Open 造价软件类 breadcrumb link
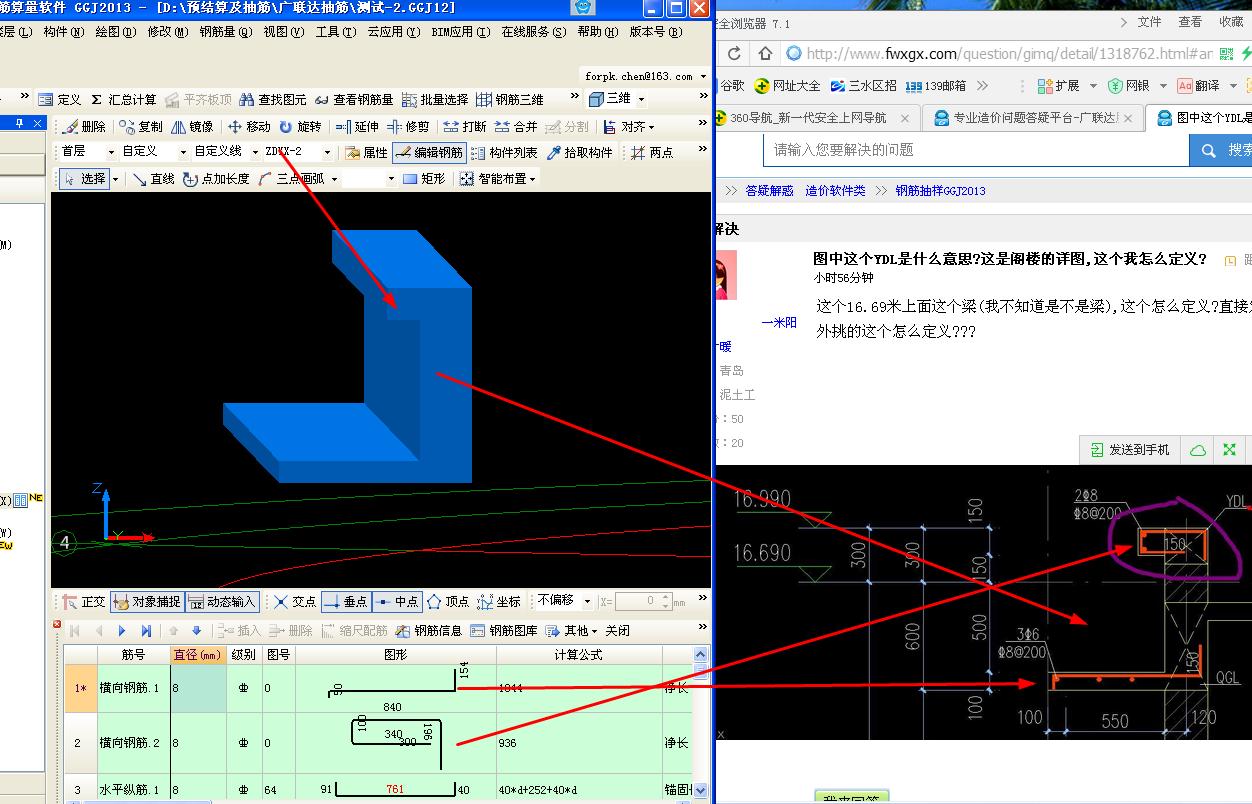The image size is (1252, 804). point(836,190)
